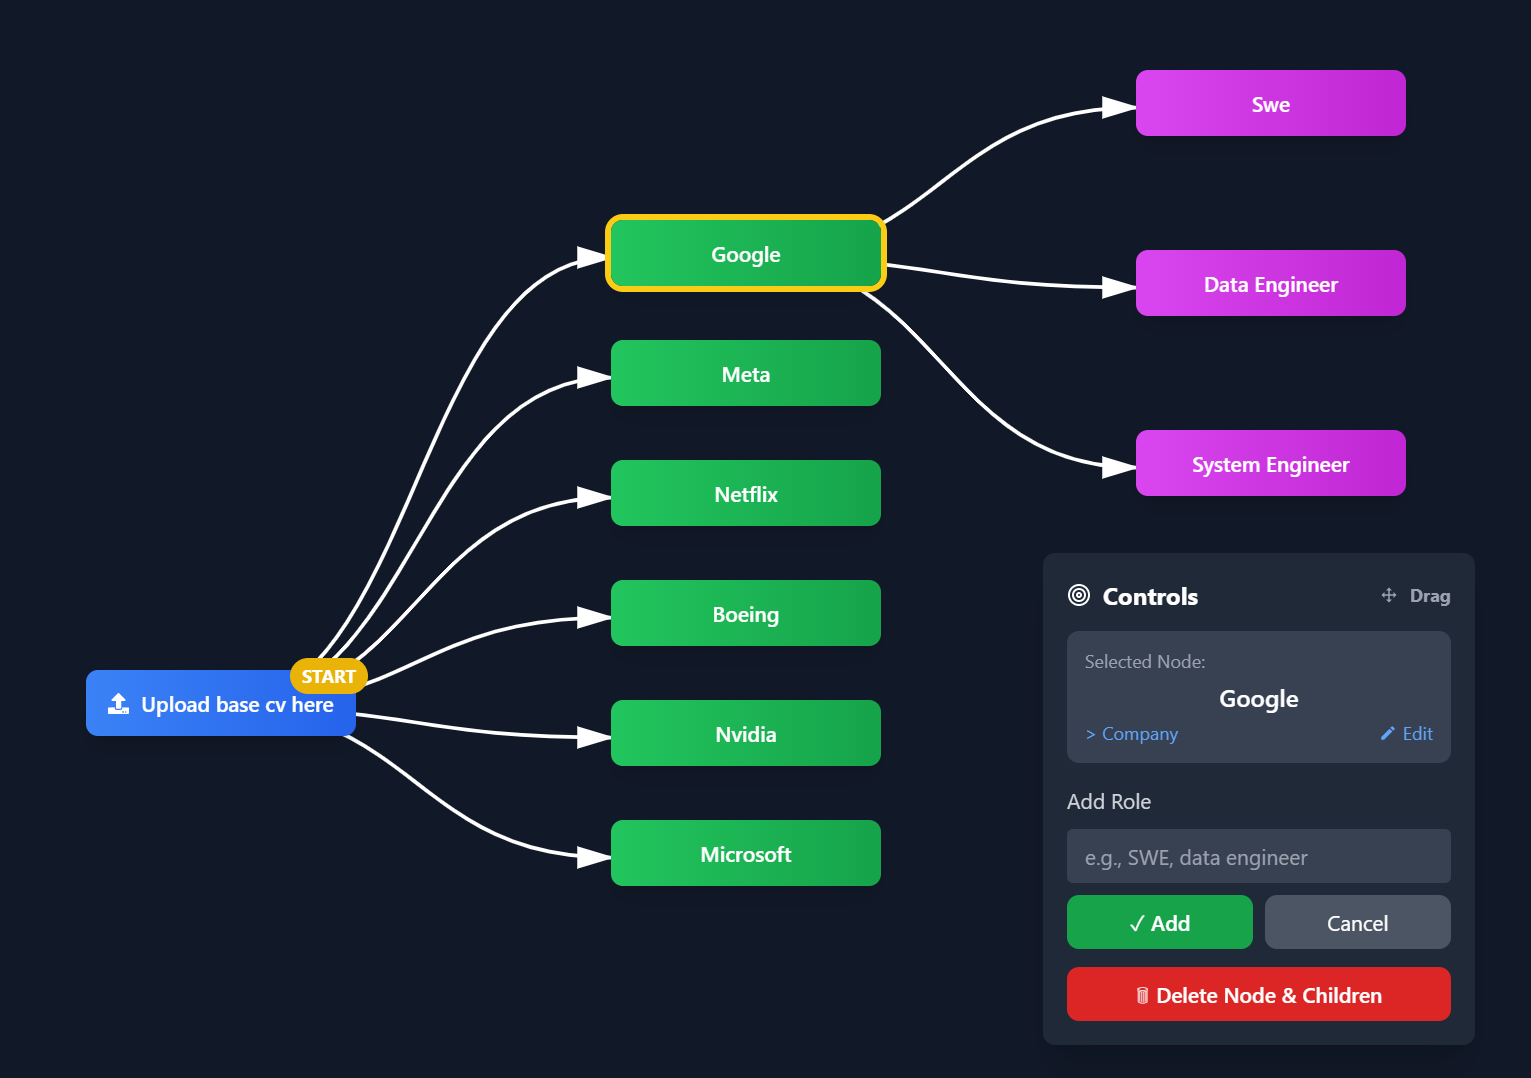
Task: Select the System Engineer role node
Action: point(1271,463)
